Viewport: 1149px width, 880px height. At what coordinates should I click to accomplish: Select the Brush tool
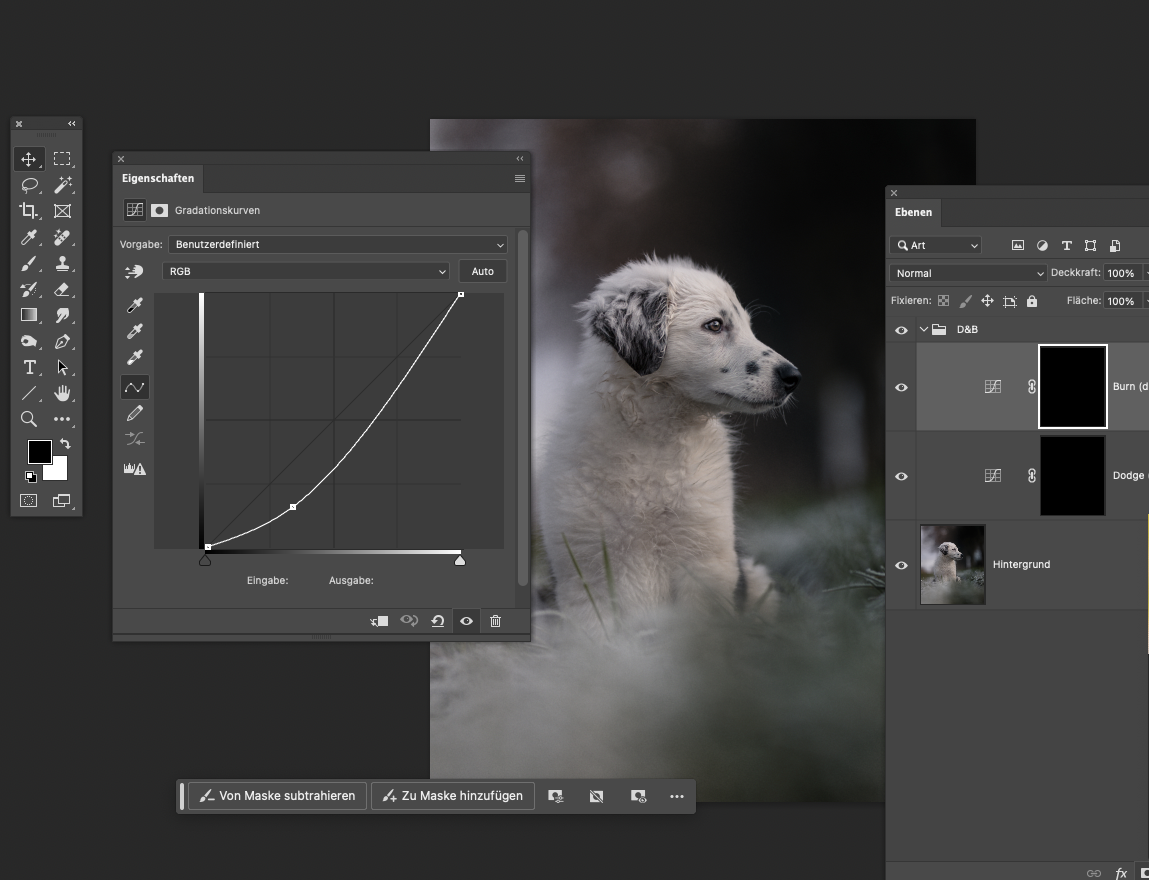click(29, 264)
